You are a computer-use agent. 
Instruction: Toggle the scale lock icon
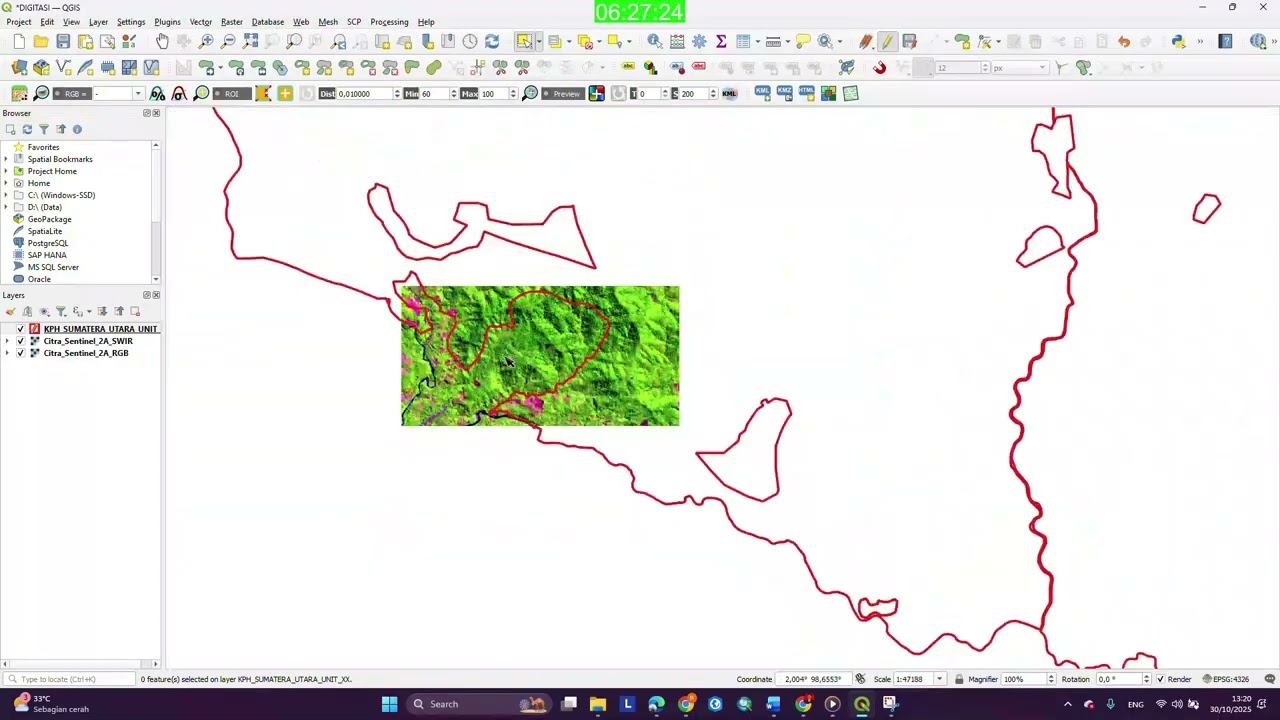coord(959,679)
